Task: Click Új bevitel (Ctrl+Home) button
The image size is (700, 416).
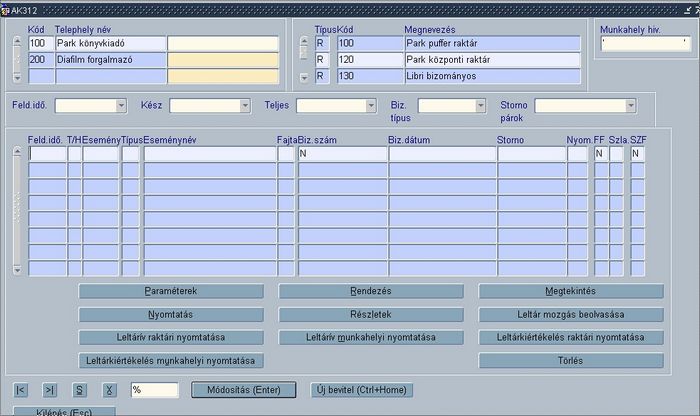Action: pyautogui.click(x=362, y=390)
